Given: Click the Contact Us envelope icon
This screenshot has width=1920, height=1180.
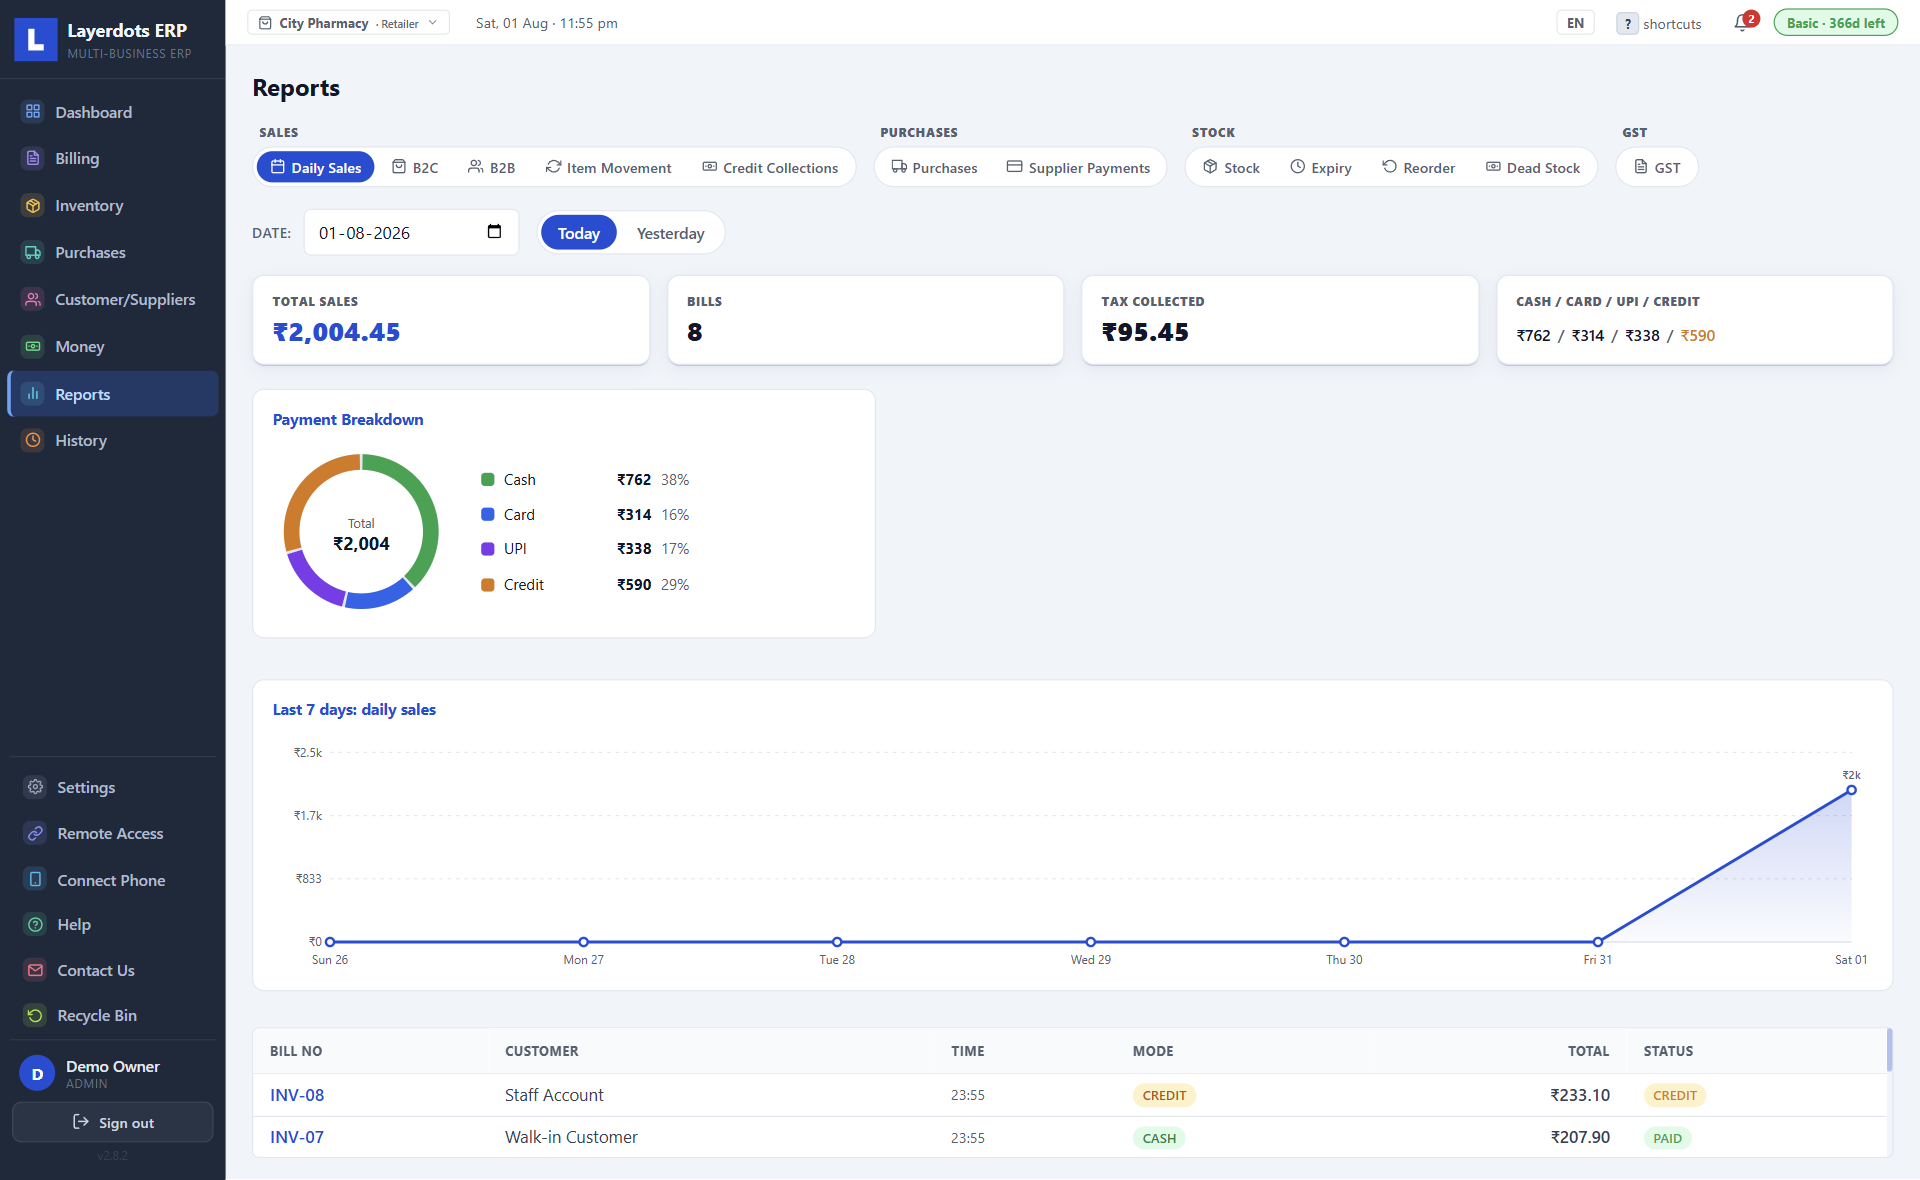Looking at the screenshot, I should (35, 970).
